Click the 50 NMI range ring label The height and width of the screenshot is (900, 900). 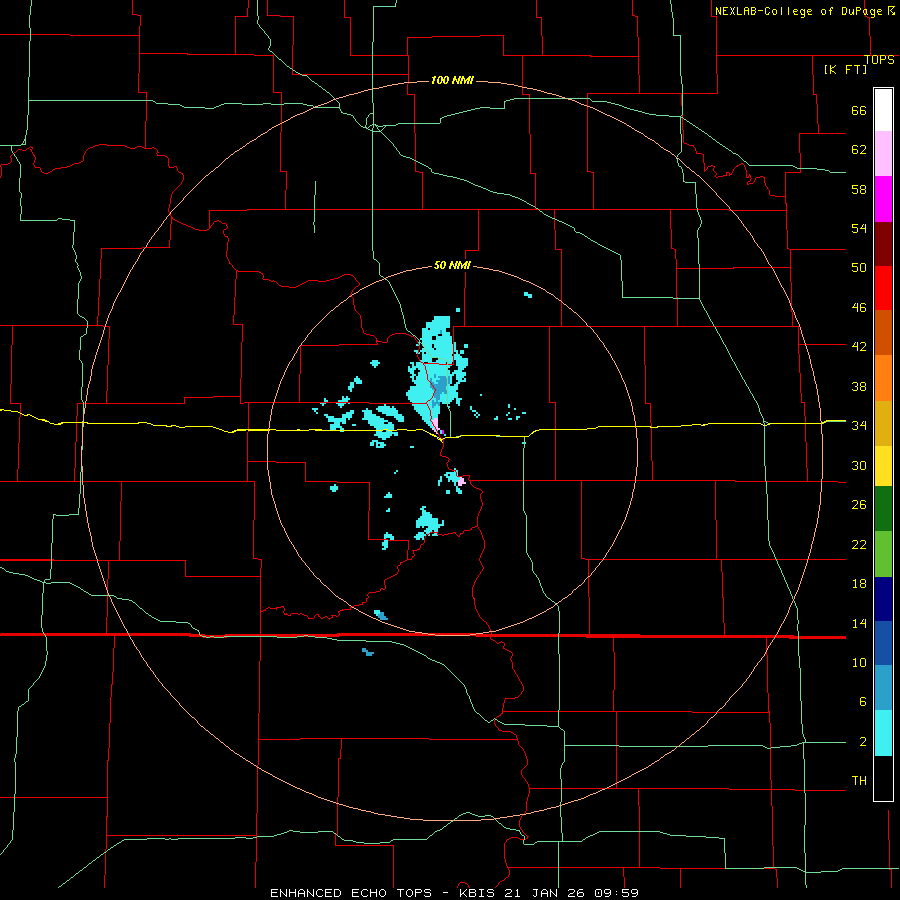tap(452, 265)
